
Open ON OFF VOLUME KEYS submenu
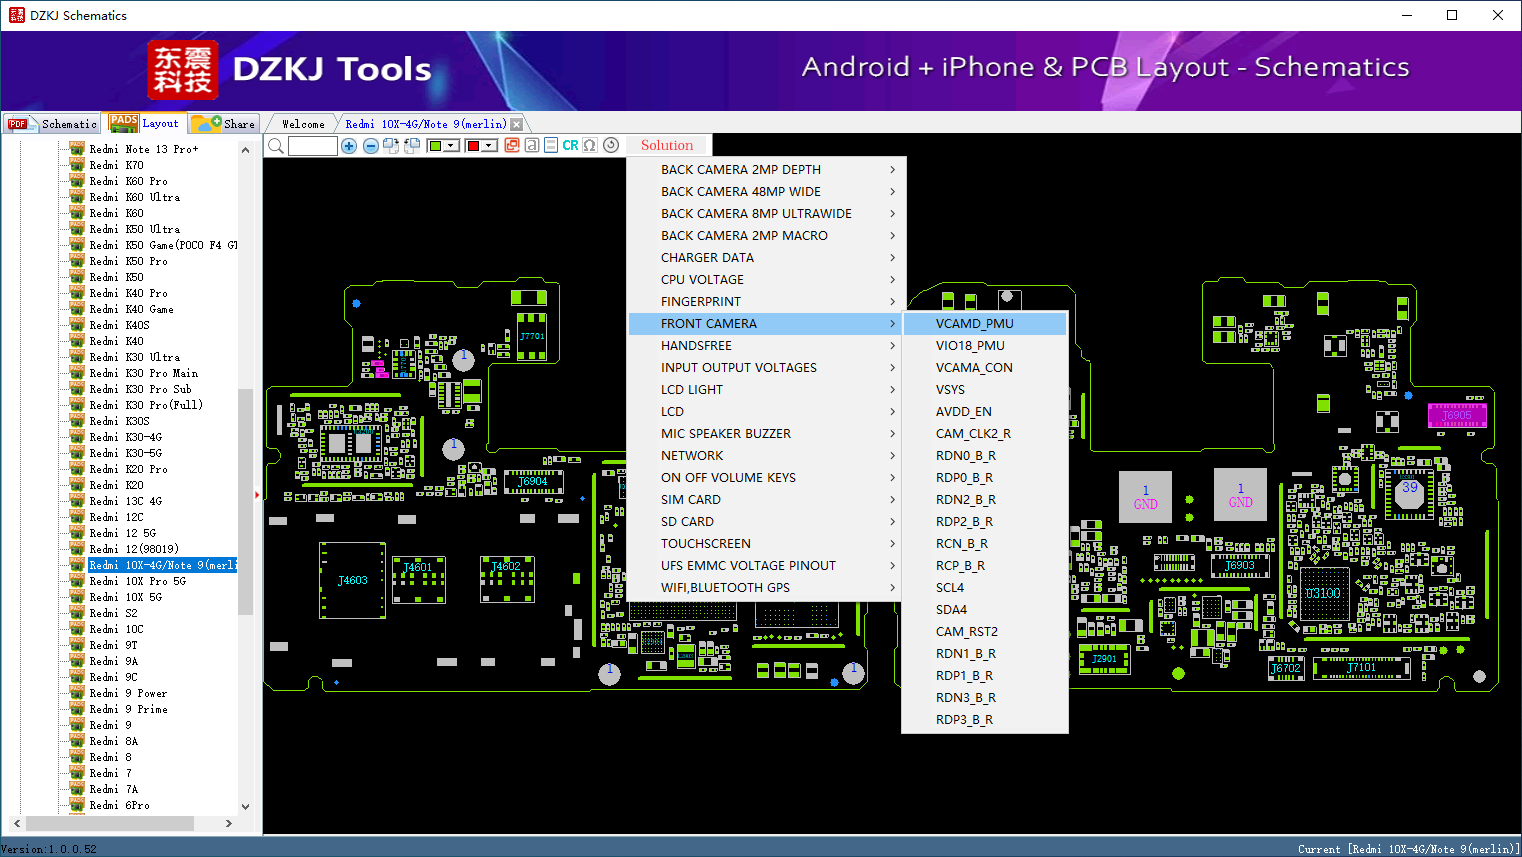point(767,478)
